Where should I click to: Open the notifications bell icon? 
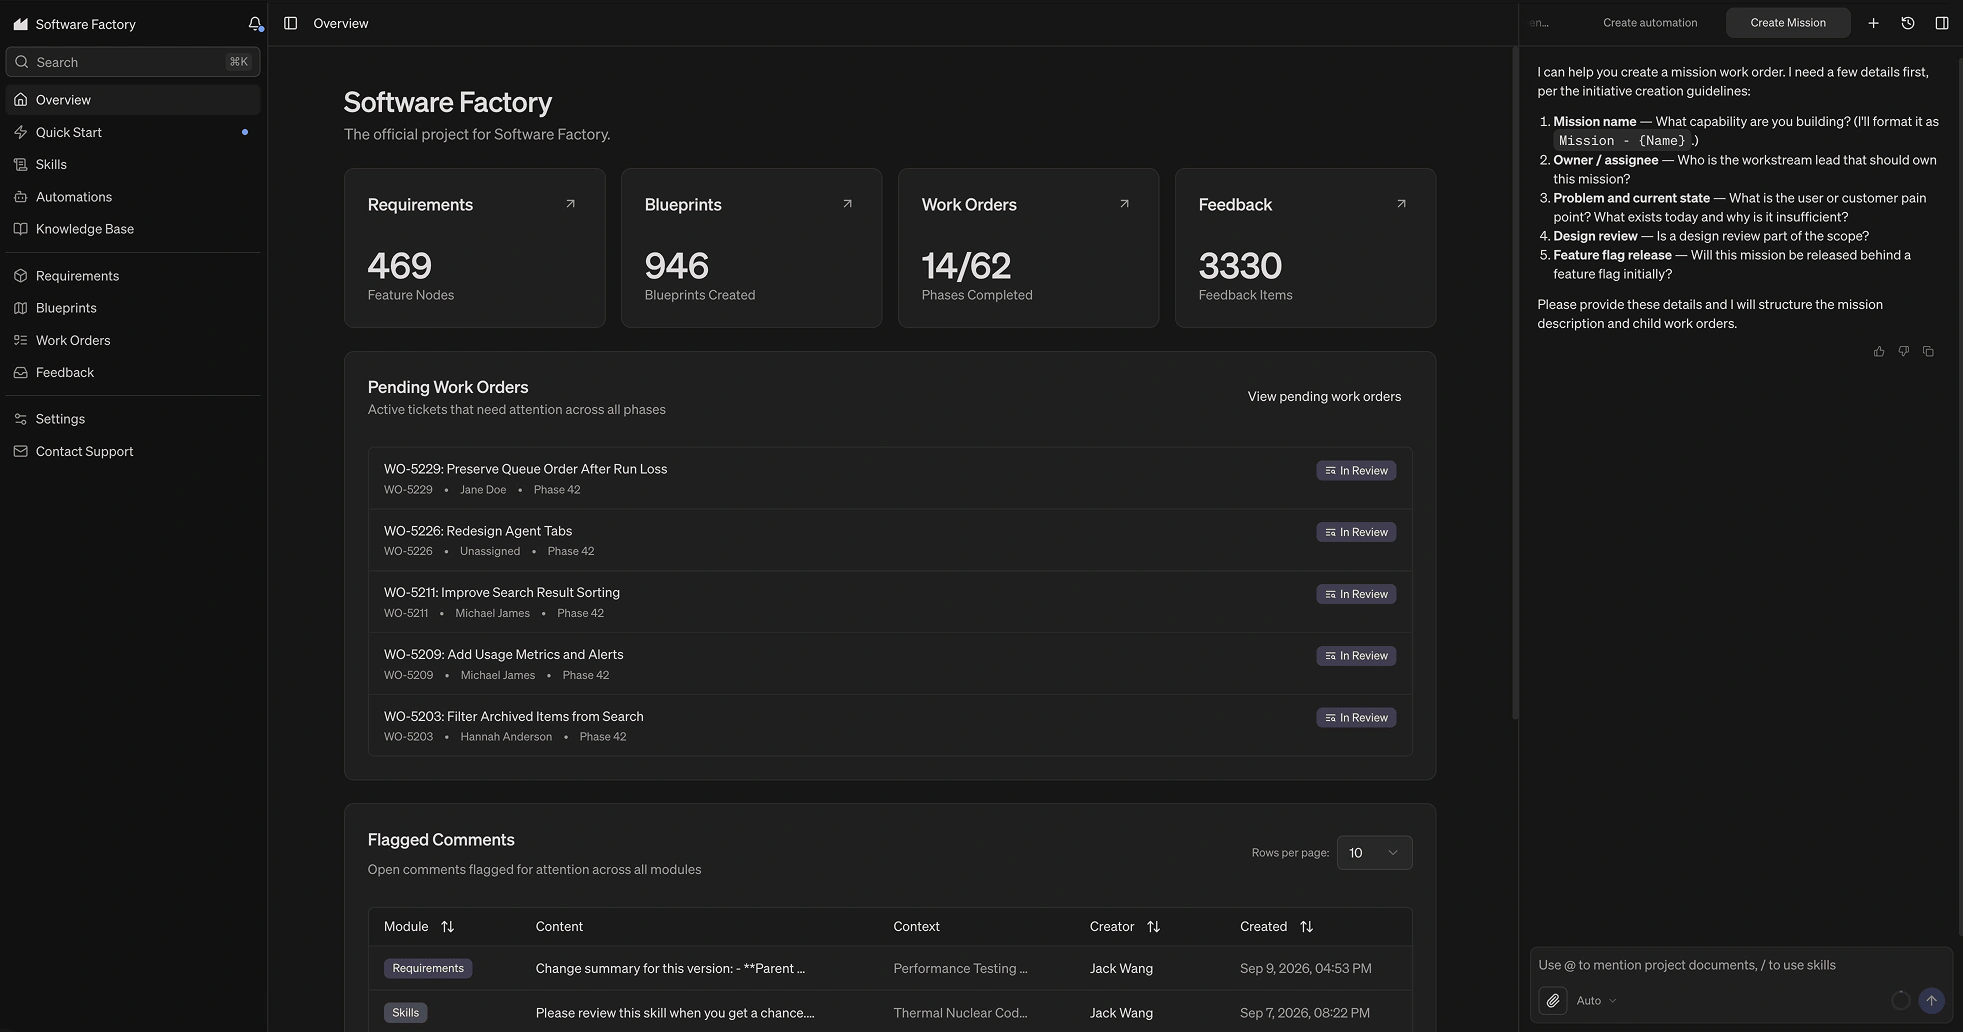pyautogui.click(x=255, y=24)
